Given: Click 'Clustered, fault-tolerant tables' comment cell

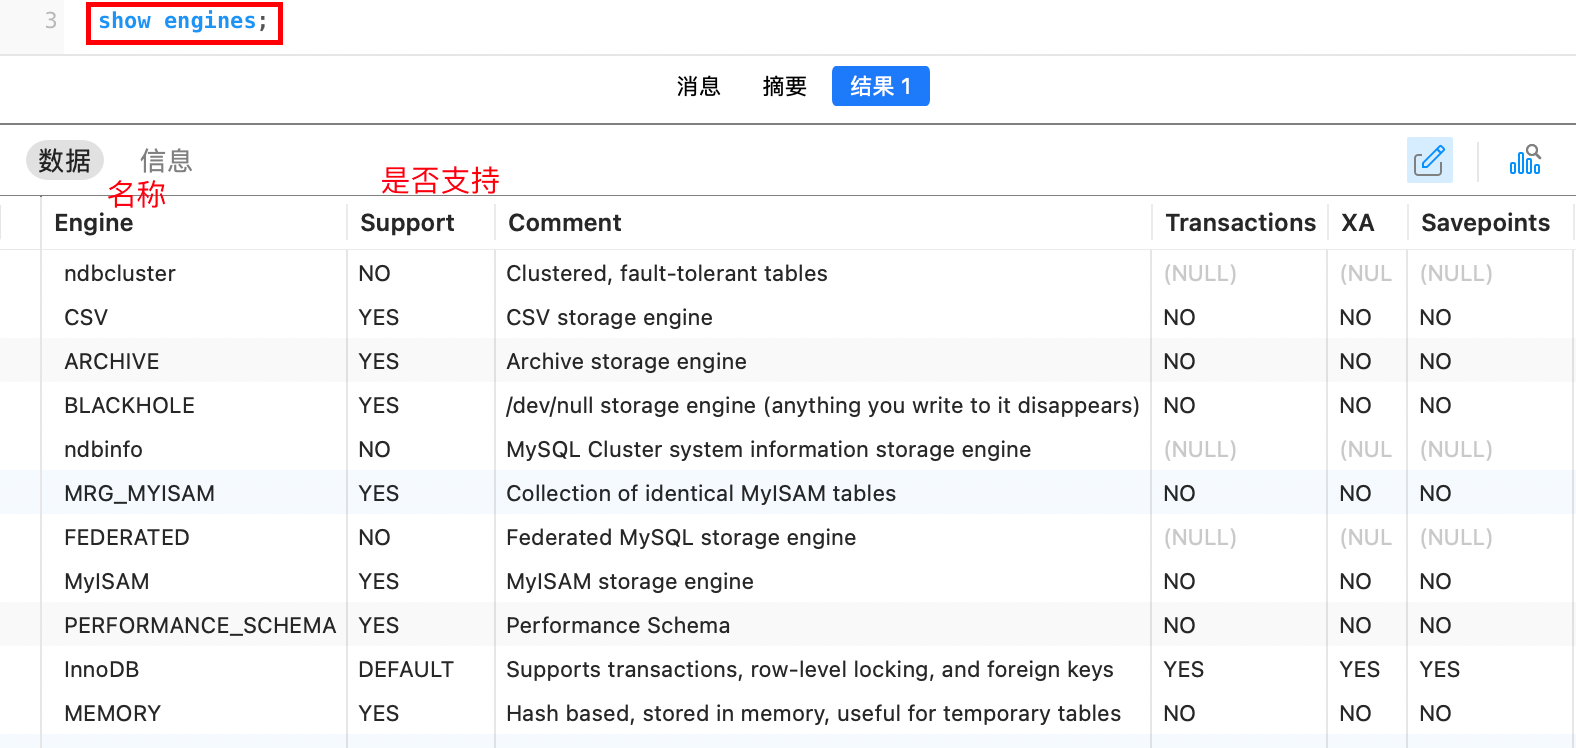Looking at the screenshot, I should point(667,273).
